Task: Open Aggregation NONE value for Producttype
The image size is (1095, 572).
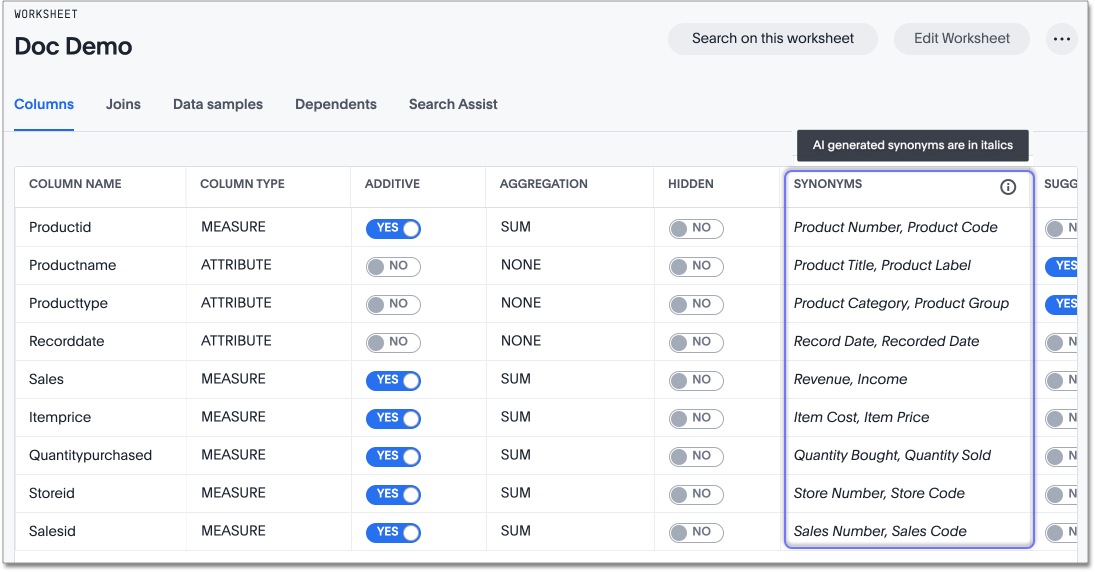Action: point(521,303)
